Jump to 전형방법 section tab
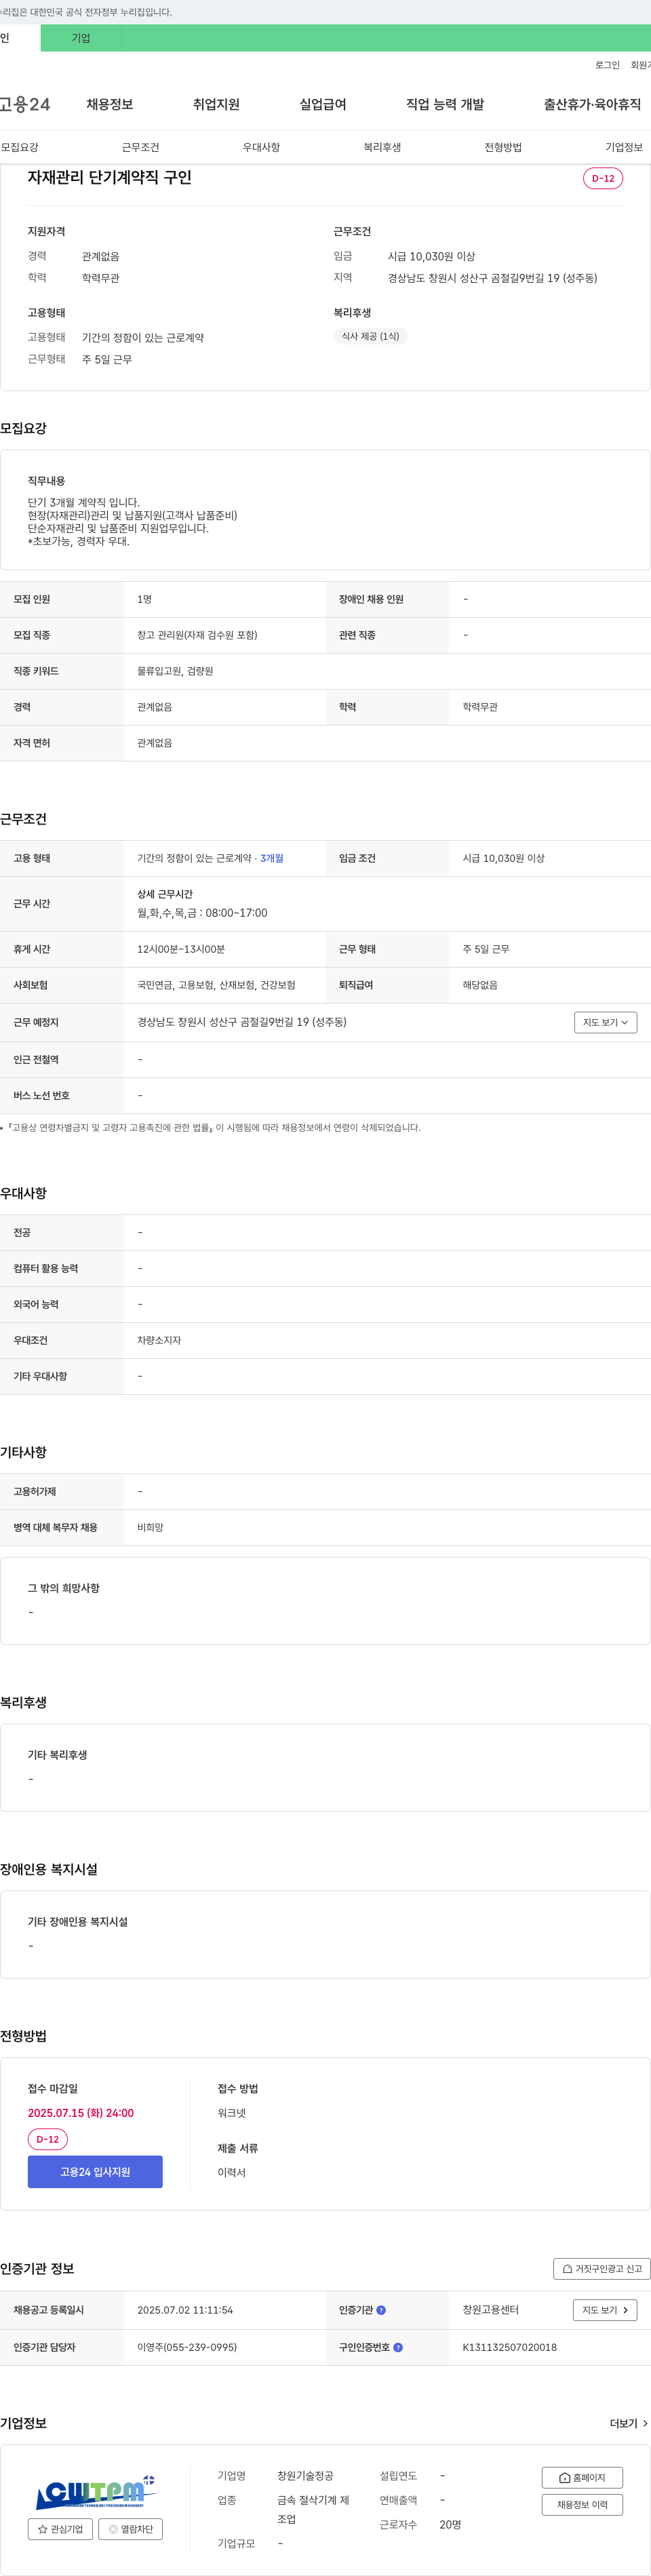This screenshot has width=651, height=2576. click(x=503, y=147)
